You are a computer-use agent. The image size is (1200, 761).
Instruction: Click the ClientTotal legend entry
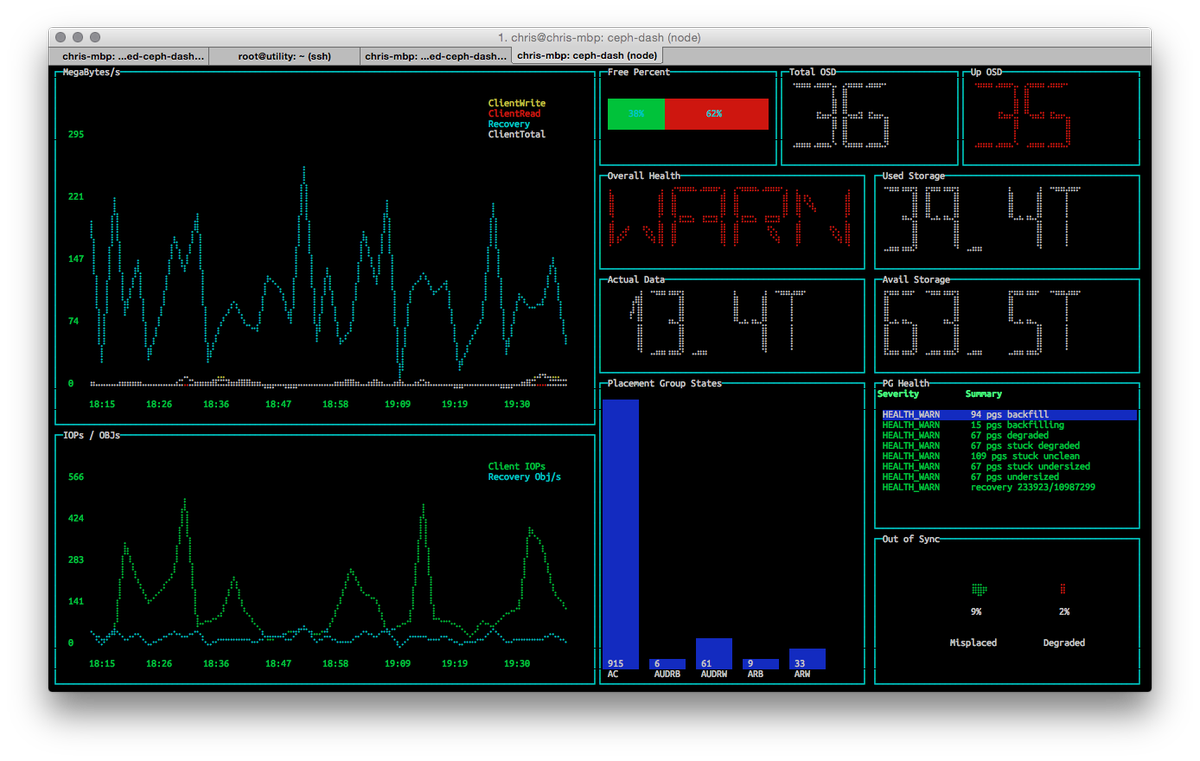pyautogui.click(x=517, y=134)
